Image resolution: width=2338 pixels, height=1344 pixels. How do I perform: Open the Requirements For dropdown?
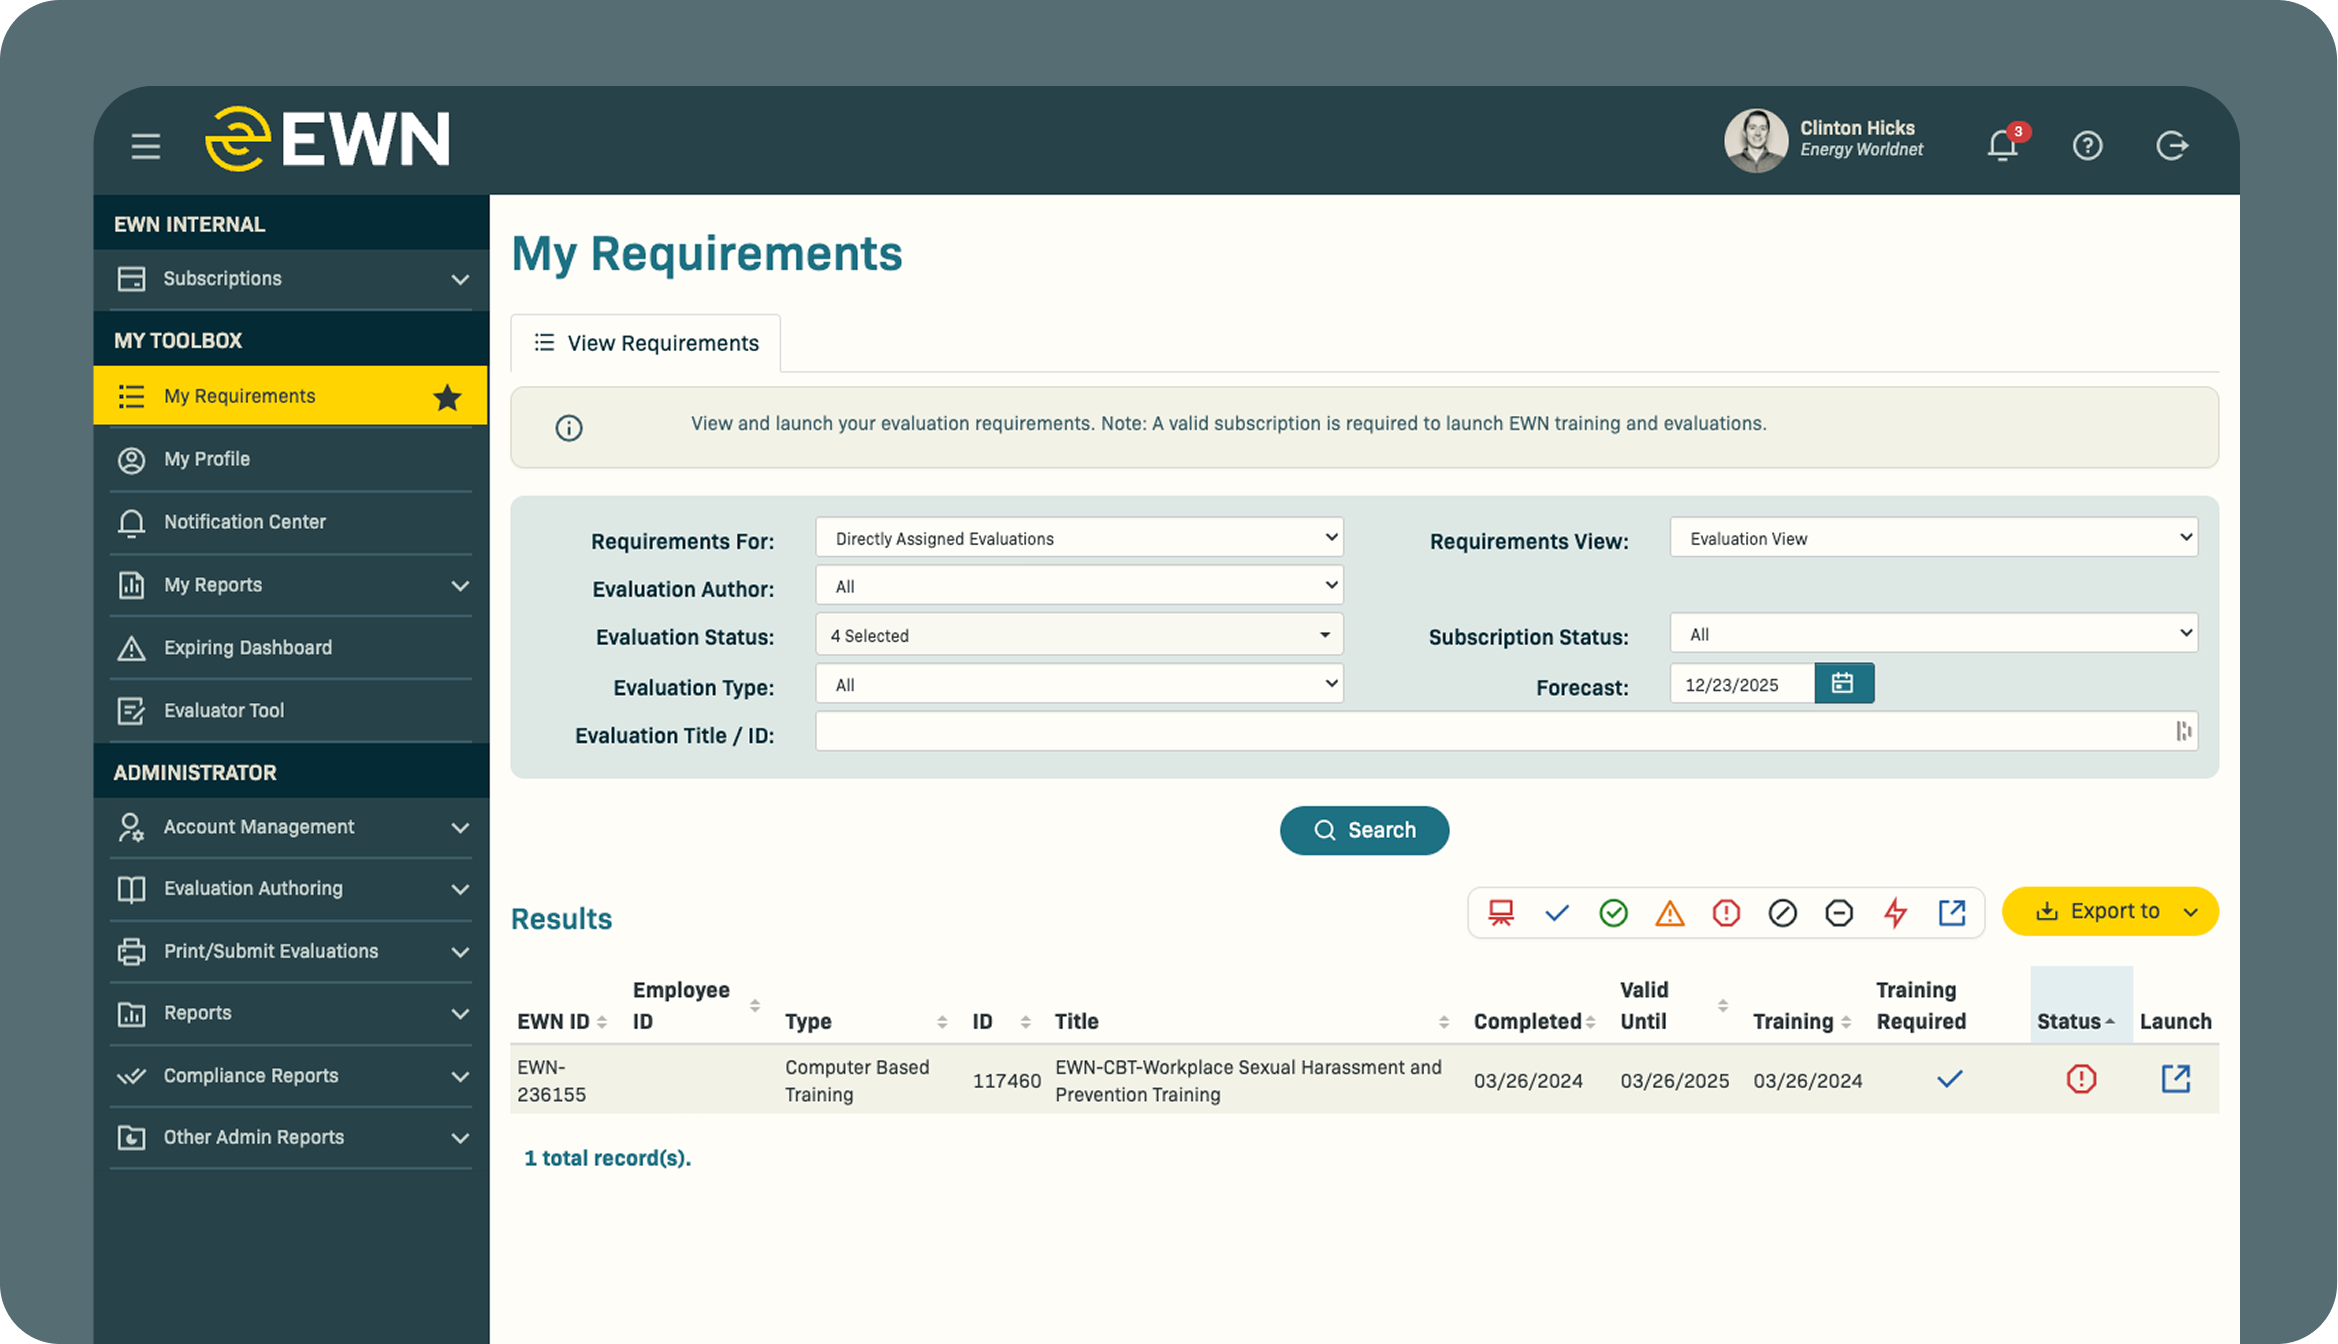click(x=1078, y=538)
